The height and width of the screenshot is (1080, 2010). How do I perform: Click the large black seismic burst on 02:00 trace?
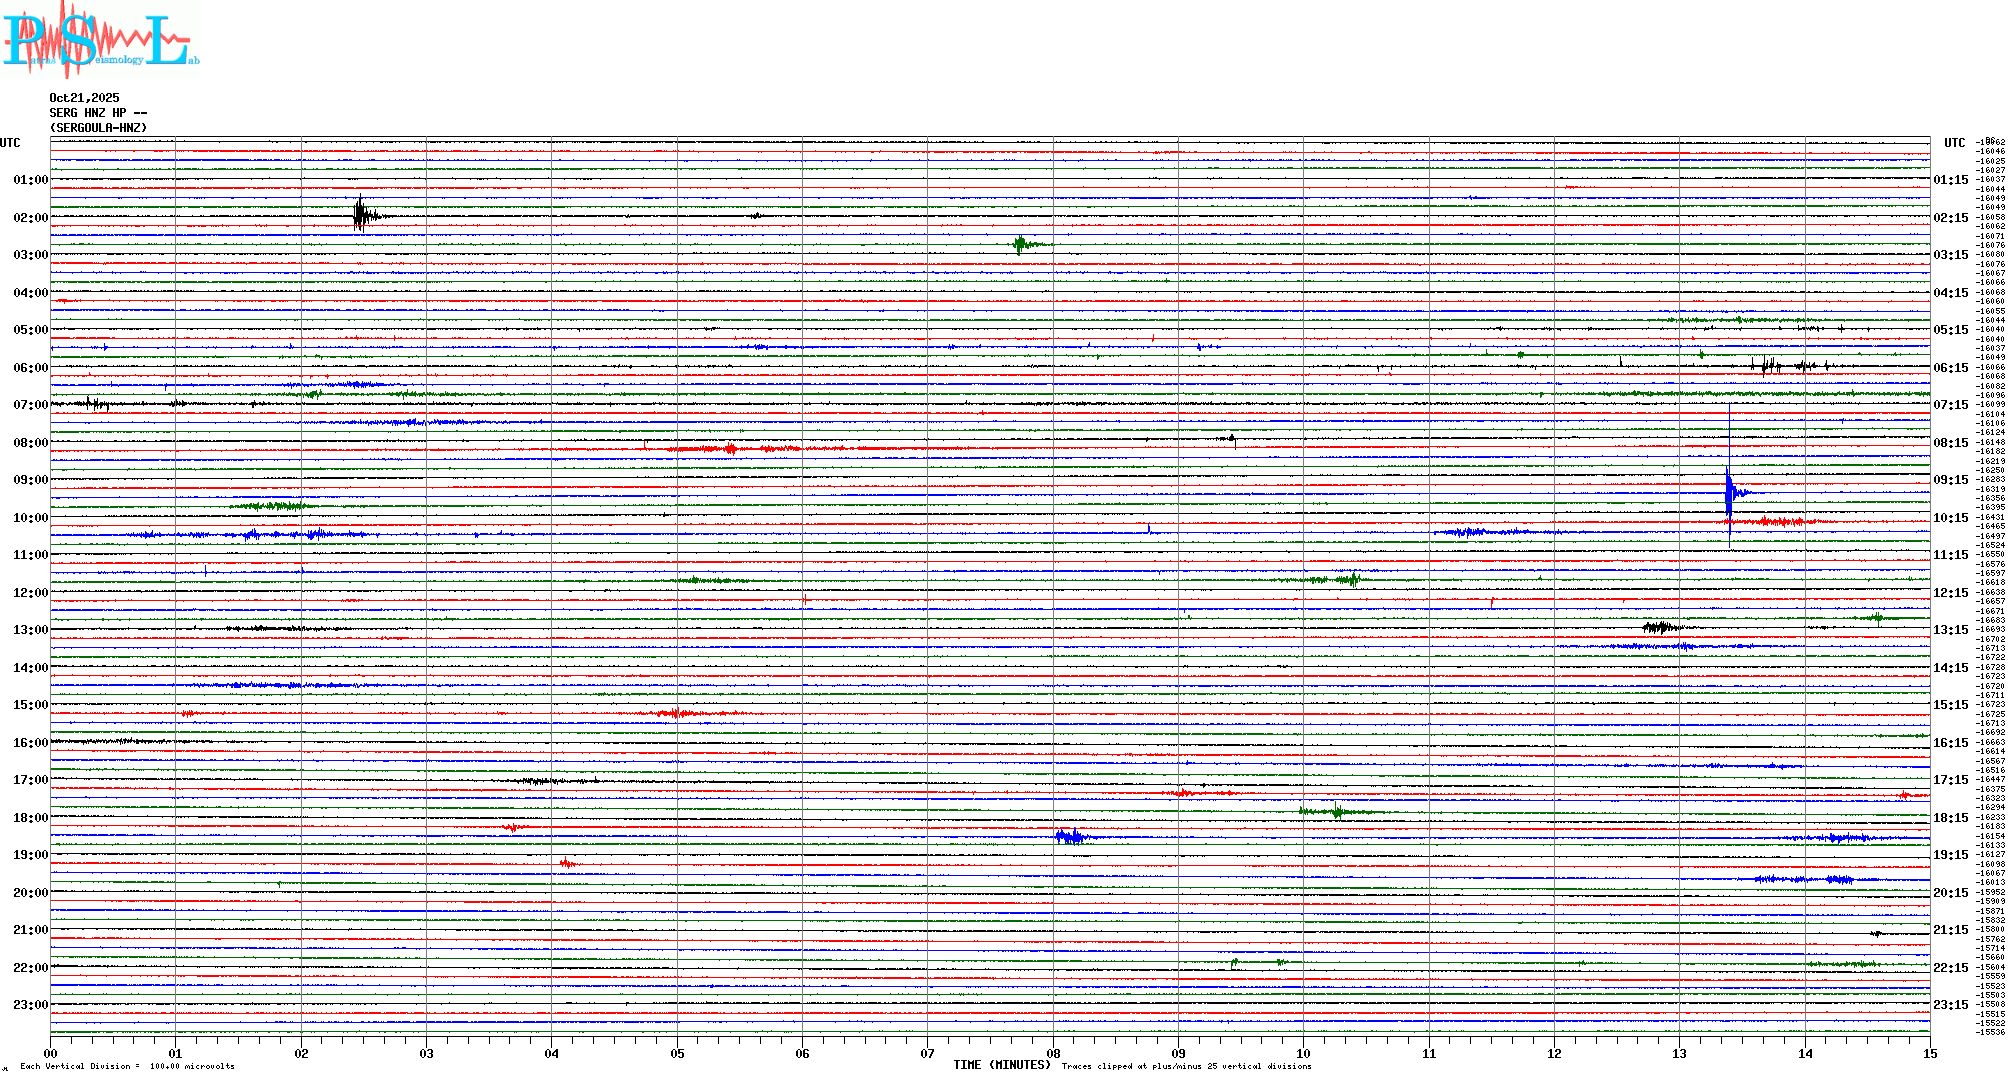(362, 215)
